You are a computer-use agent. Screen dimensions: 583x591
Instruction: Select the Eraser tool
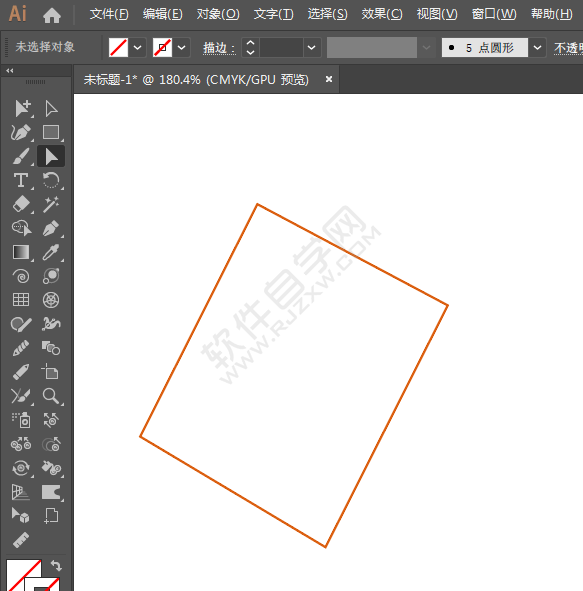click(21, 204)
